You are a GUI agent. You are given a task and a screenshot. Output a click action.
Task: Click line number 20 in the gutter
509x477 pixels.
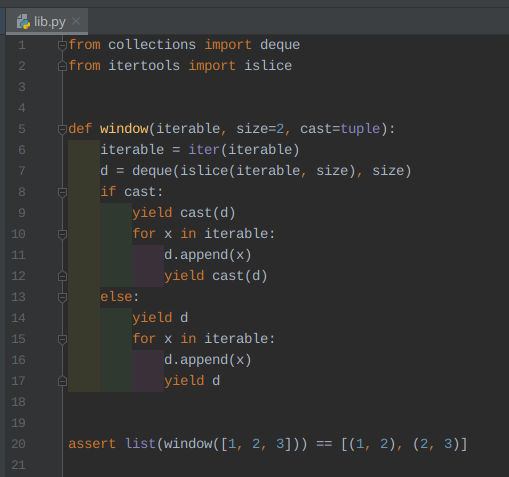click(x=18, y=444)
